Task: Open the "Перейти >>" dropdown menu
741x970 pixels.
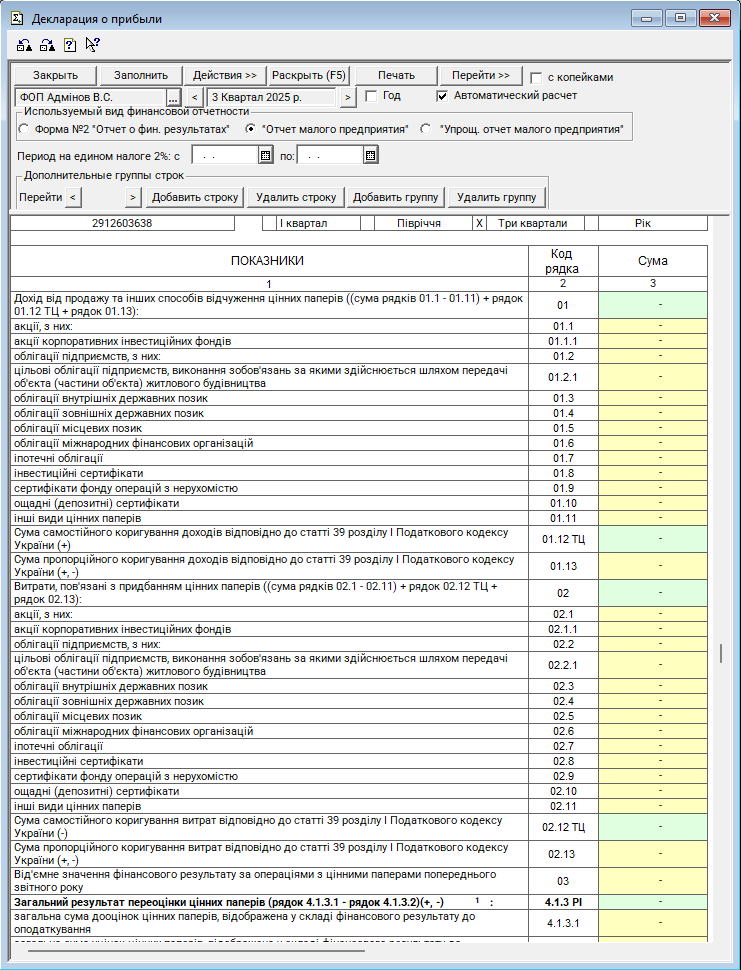Action: point(481,75)
